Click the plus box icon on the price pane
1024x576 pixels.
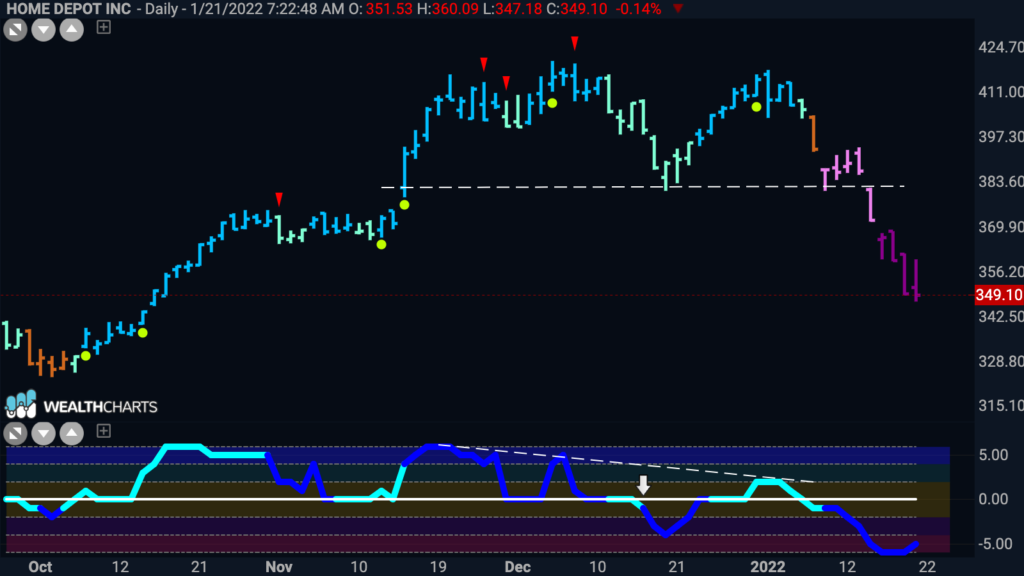(103, 27)
